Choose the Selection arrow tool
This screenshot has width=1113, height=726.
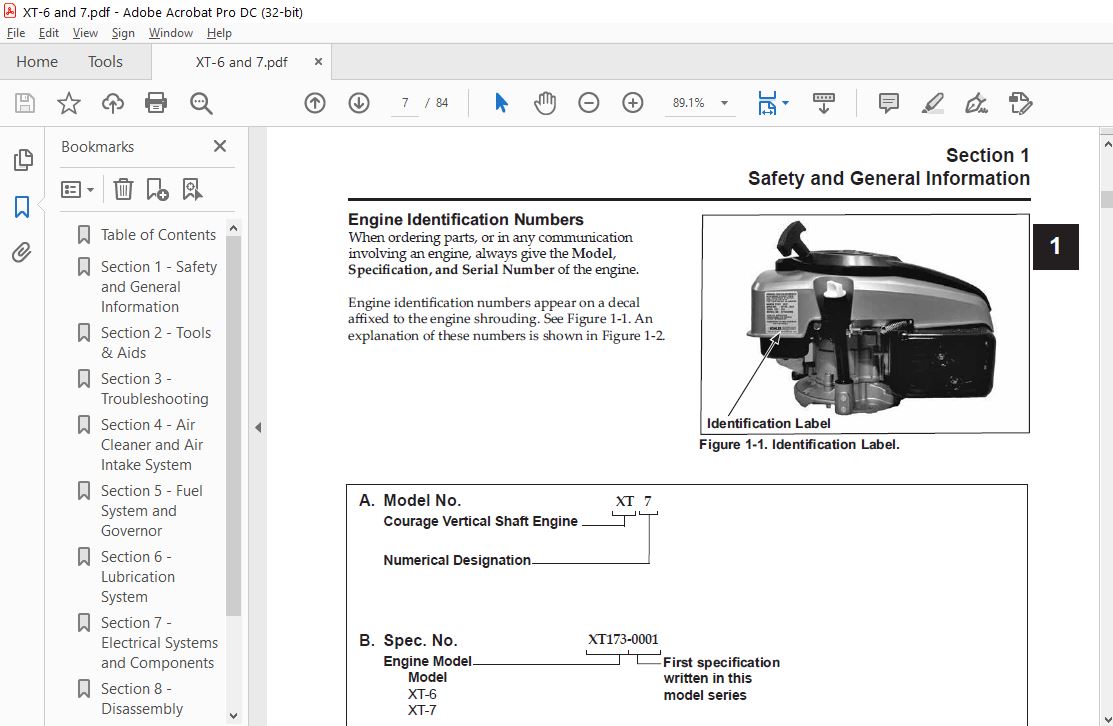point(501,103)
